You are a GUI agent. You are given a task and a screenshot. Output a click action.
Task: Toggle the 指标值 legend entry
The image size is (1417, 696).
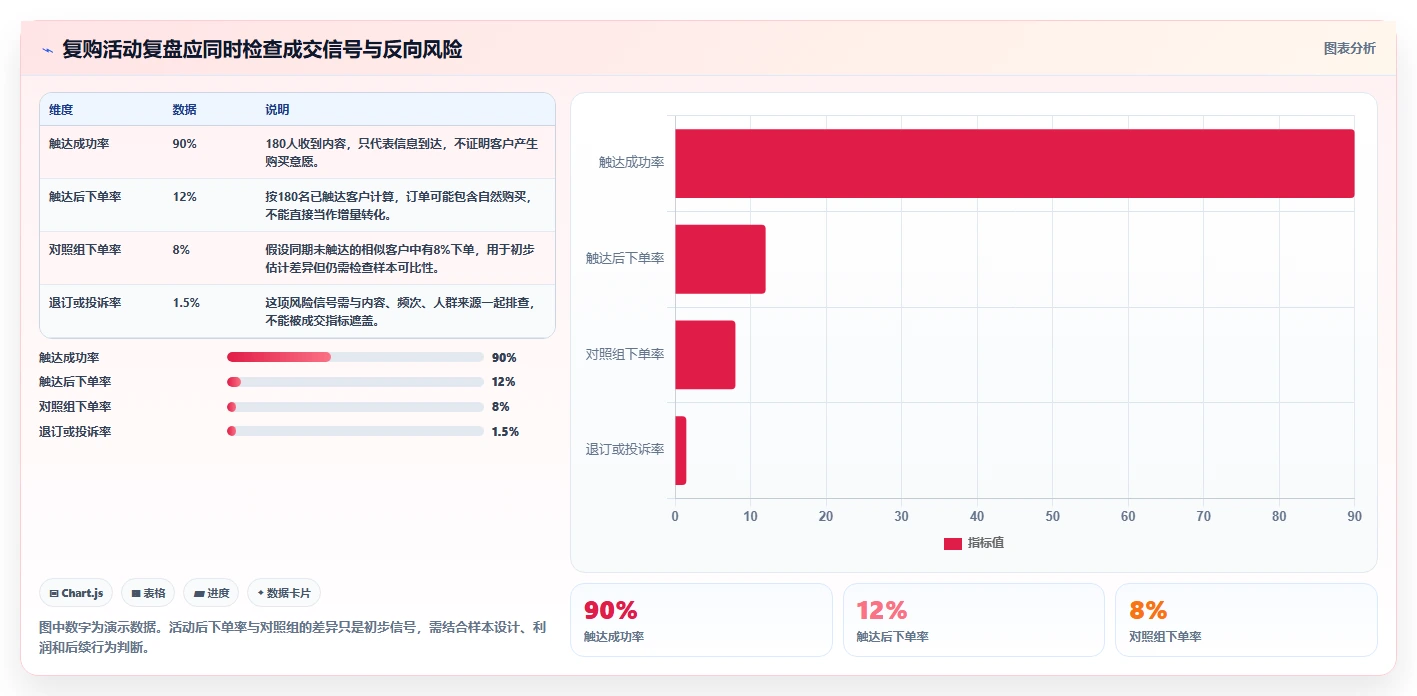click(974, 543)
